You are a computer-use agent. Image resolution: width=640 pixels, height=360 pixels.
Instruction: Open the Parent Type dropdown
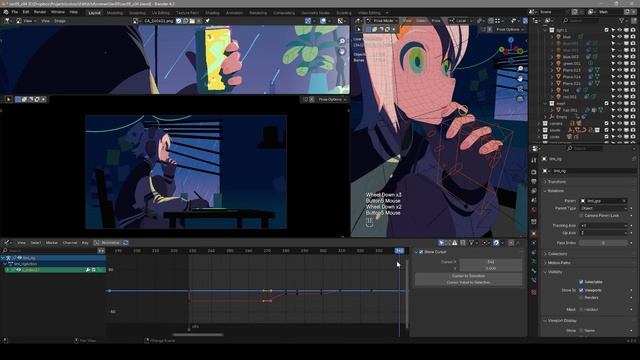(x=603, y=208)
